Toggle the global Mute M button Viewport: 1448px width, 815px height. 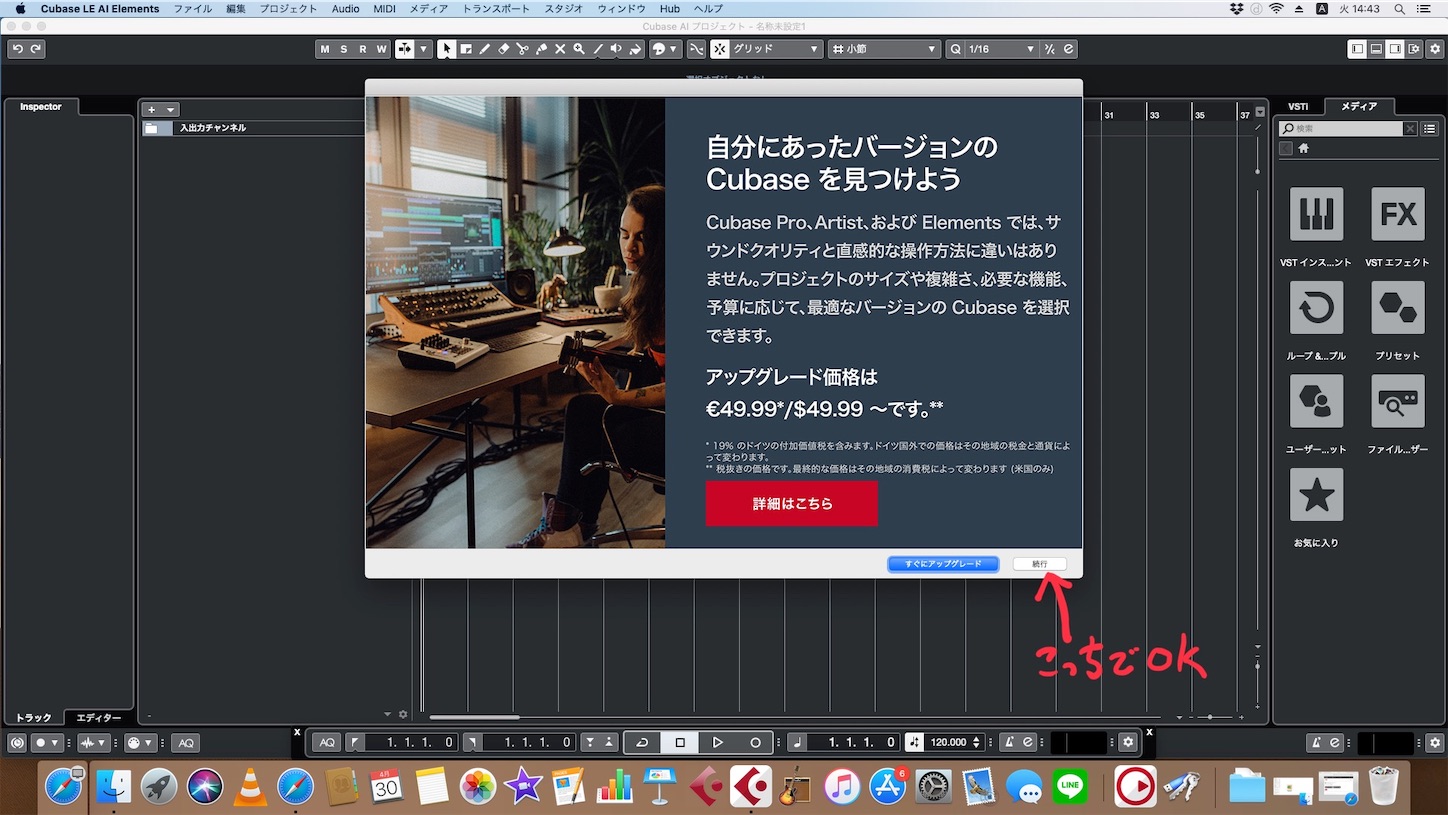[323, 48]
